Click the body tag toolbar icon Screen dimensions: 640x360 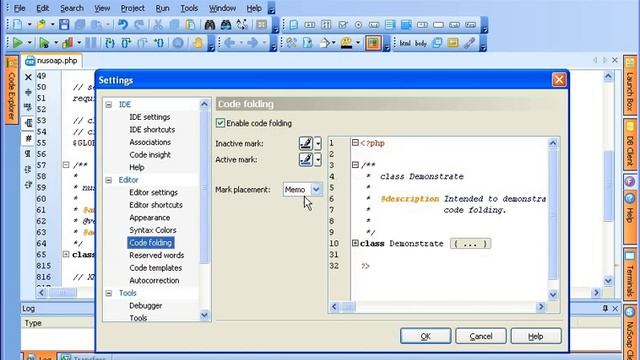pos(421,43)
